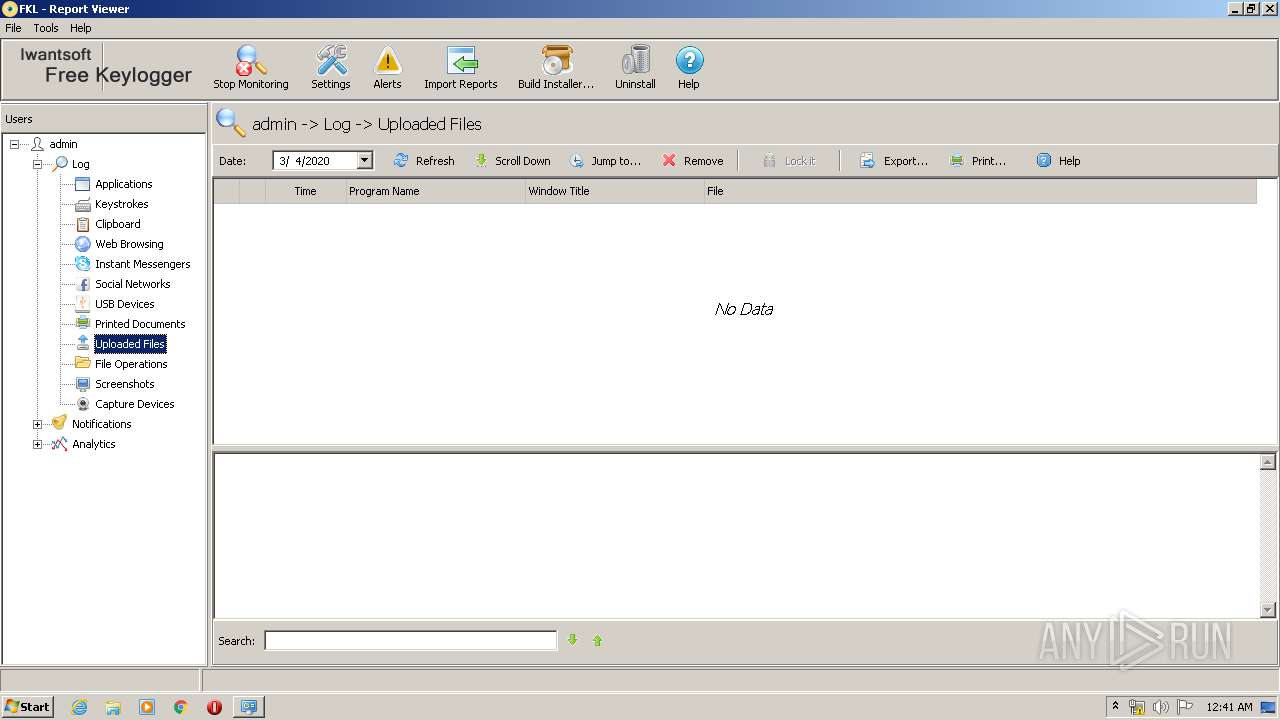Click the details pane scroll down arrow

pos(1268,610)
